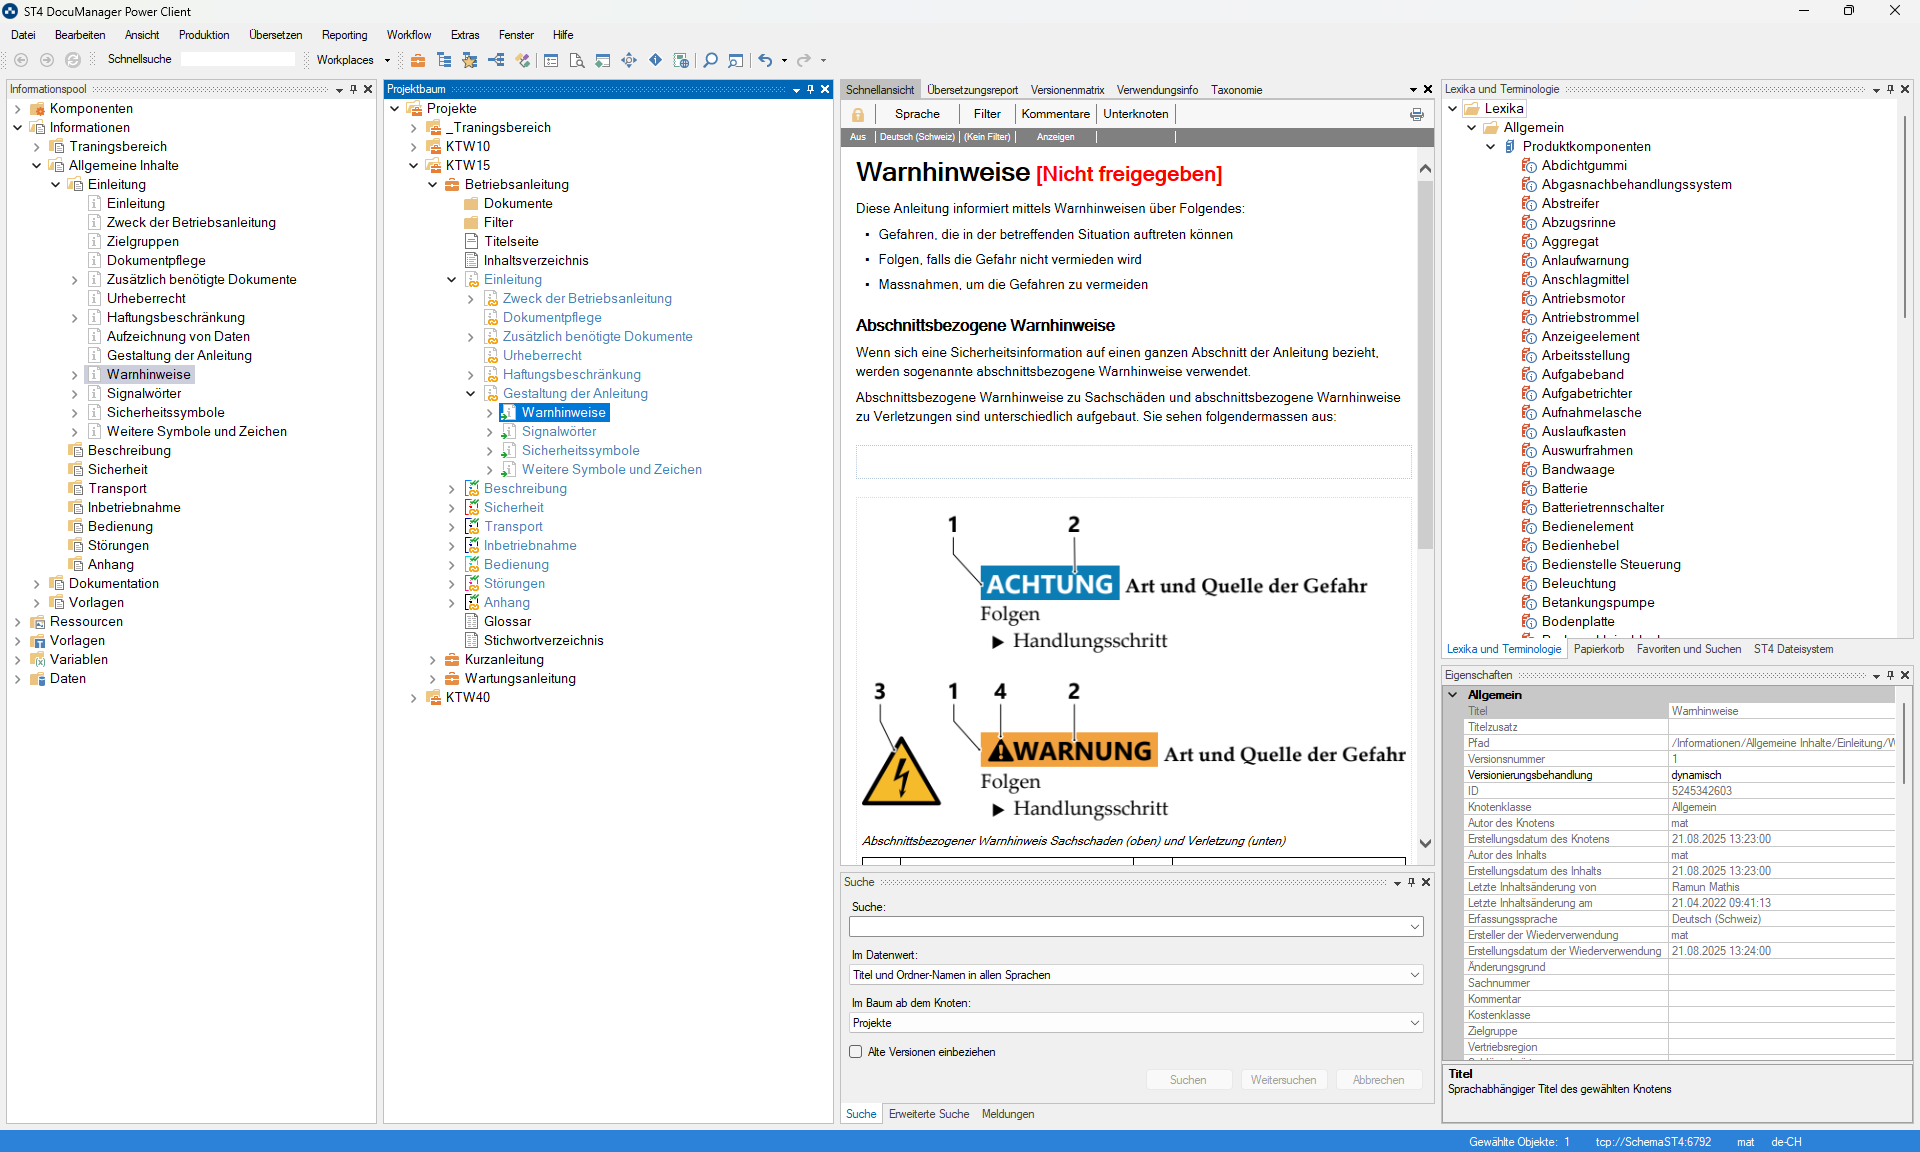Toggle the pin on the Eigenschaften panel
Image resolution: width=1920 pixels, height=1152 pixels.
1890,675
